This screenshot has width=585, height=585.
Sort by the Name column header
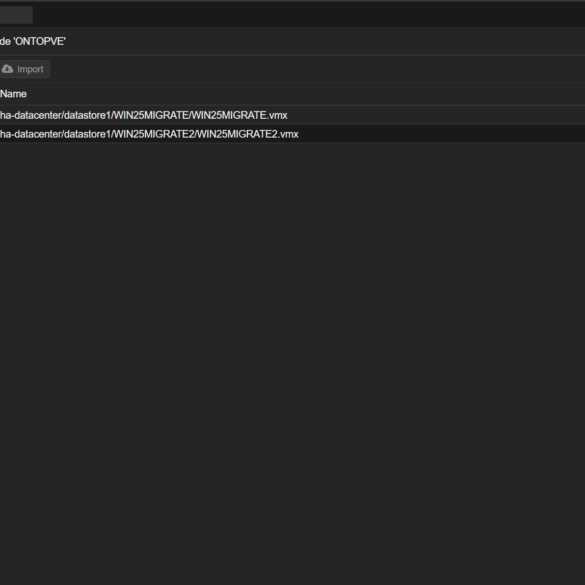[13, 94]
